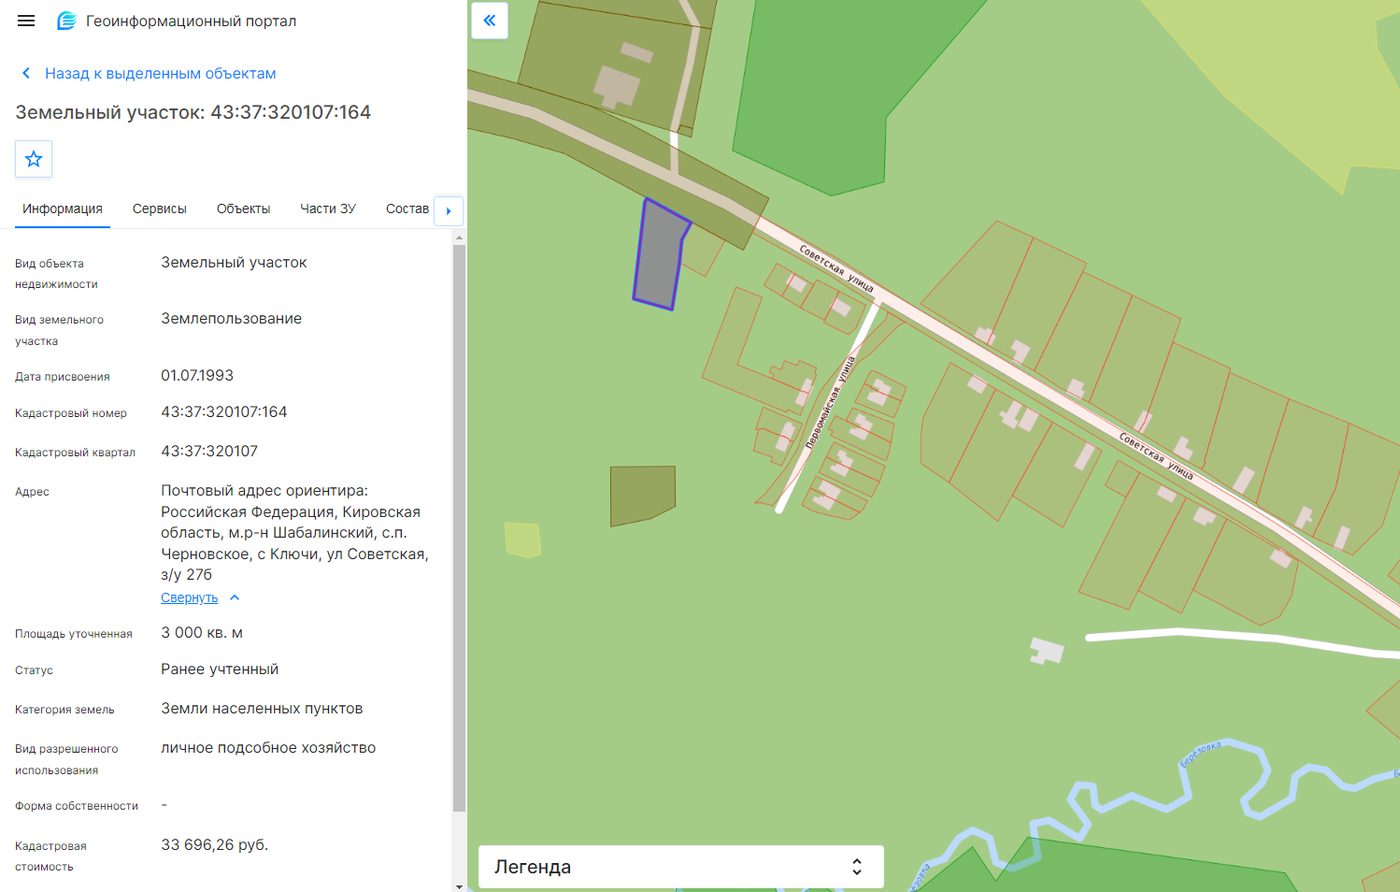Collapse the side panel with the double chevron
Screen dimensions: 1400x892
pos(489,20)
